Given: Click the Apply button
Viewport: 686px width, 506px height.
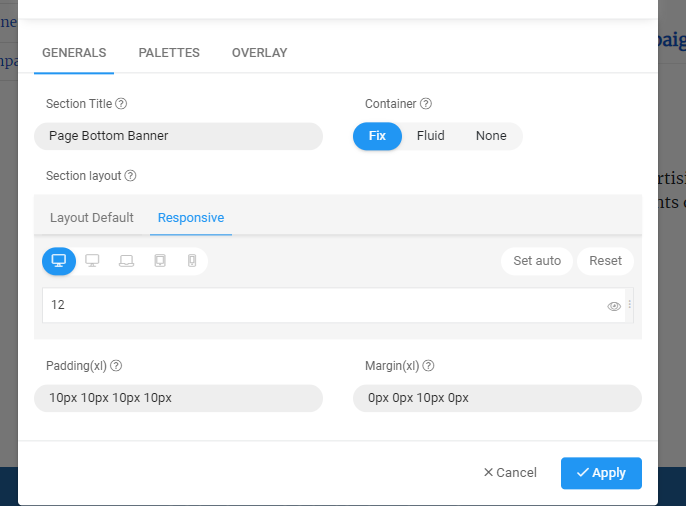Looking at the screenshot, I should click(x=601, y=473).
